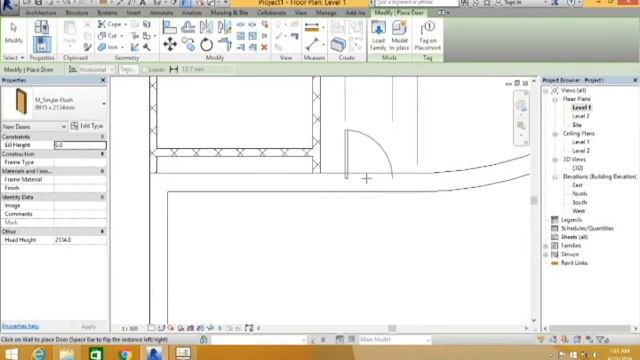640x360 pixels.
Task: Open the Properties help link
Action: (x=20, y=326)
